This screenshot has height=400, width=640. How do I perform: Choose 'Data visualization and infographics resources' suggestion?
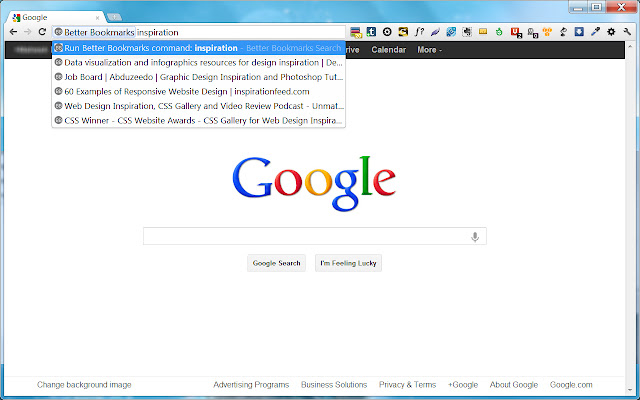click(199, 62)
